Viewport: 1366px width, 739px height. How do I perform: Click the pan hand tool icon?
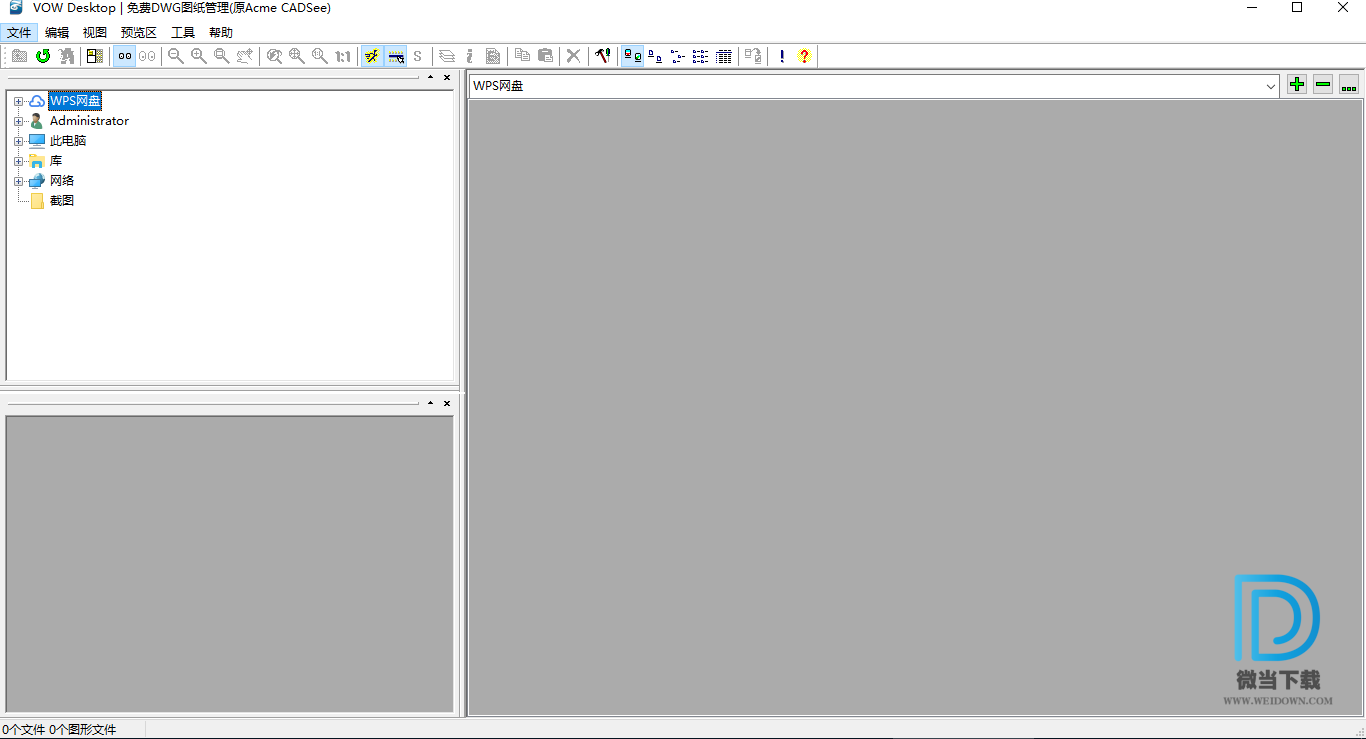pos(245,56)
